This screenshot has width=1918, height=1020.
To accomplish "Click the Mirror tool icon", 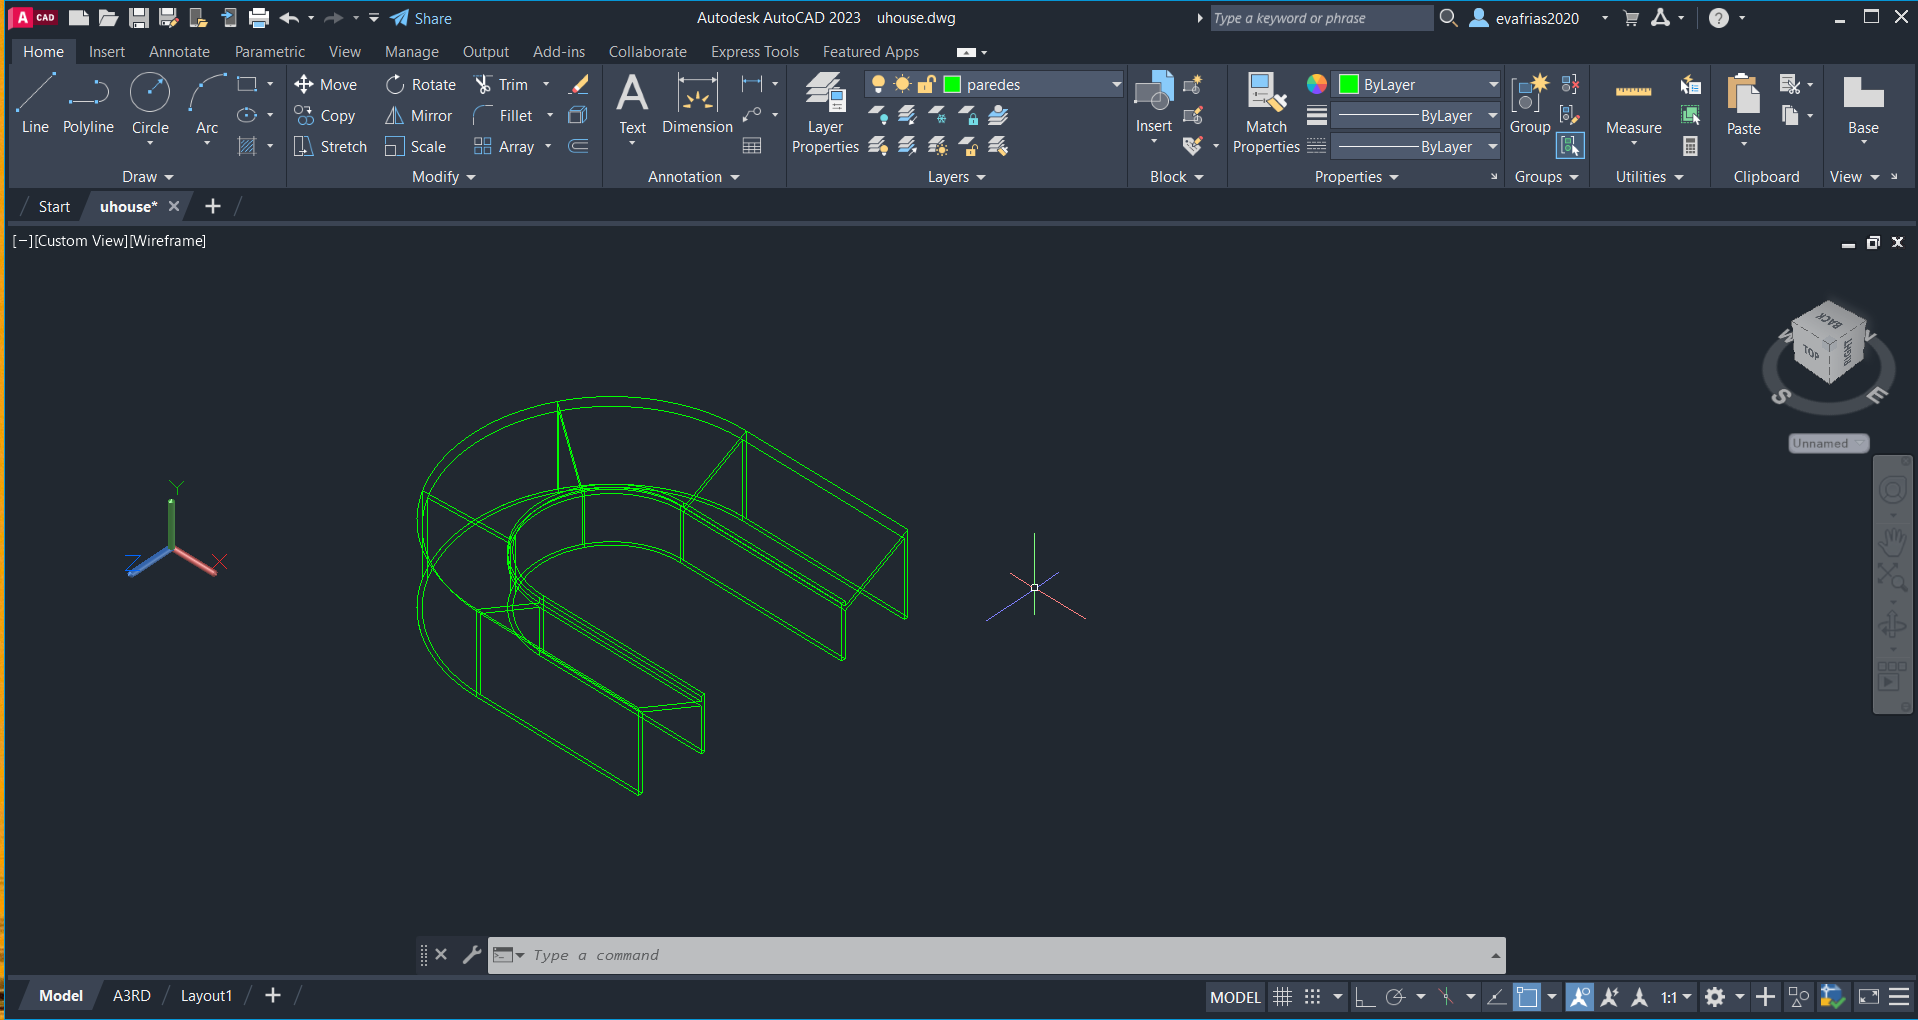I will [x=395, y=116].
